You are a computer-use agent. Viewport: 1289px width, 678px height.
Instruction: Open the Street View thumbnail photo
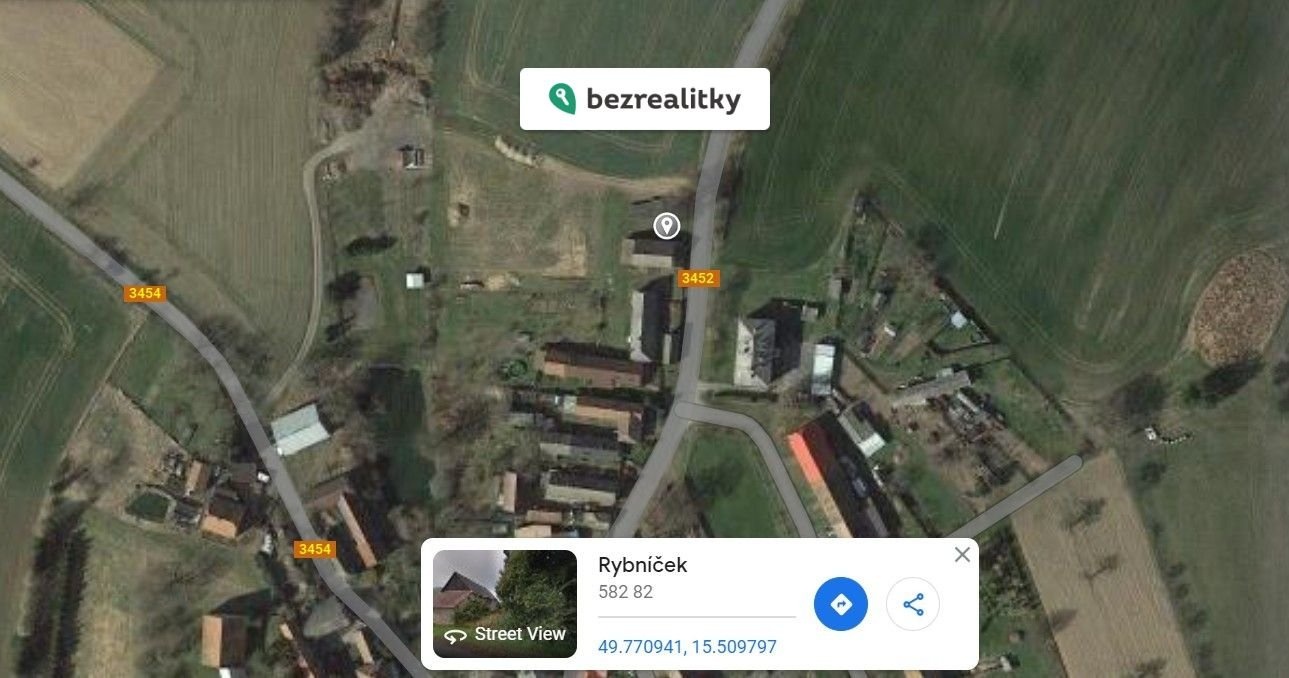coord(505,604)
